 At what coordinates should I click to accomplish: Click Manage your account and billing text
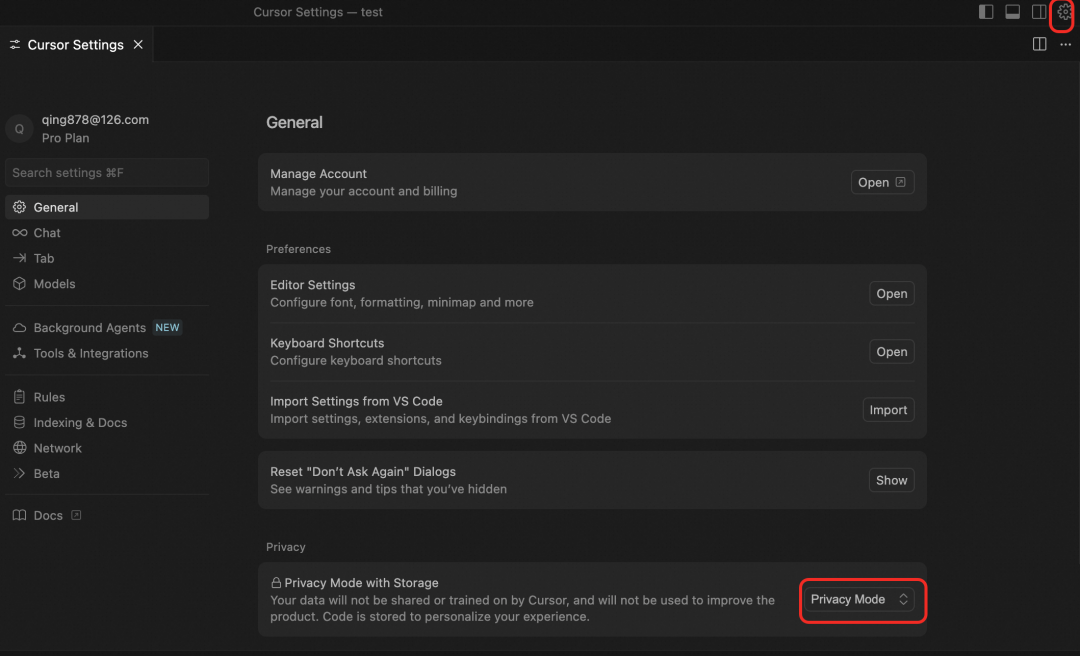click(x=364, y=191)
